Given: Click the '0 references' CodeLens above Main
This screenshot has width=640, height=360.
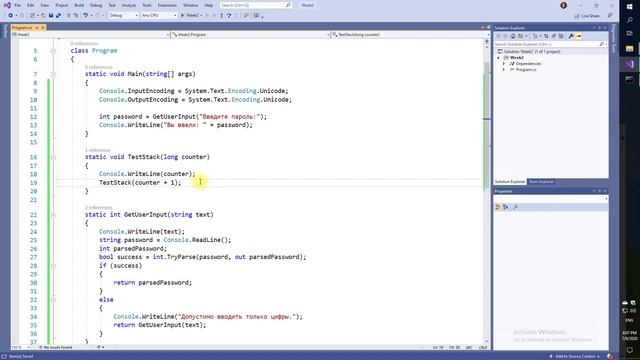Looking at the screenshot, I should coord(98,67).
